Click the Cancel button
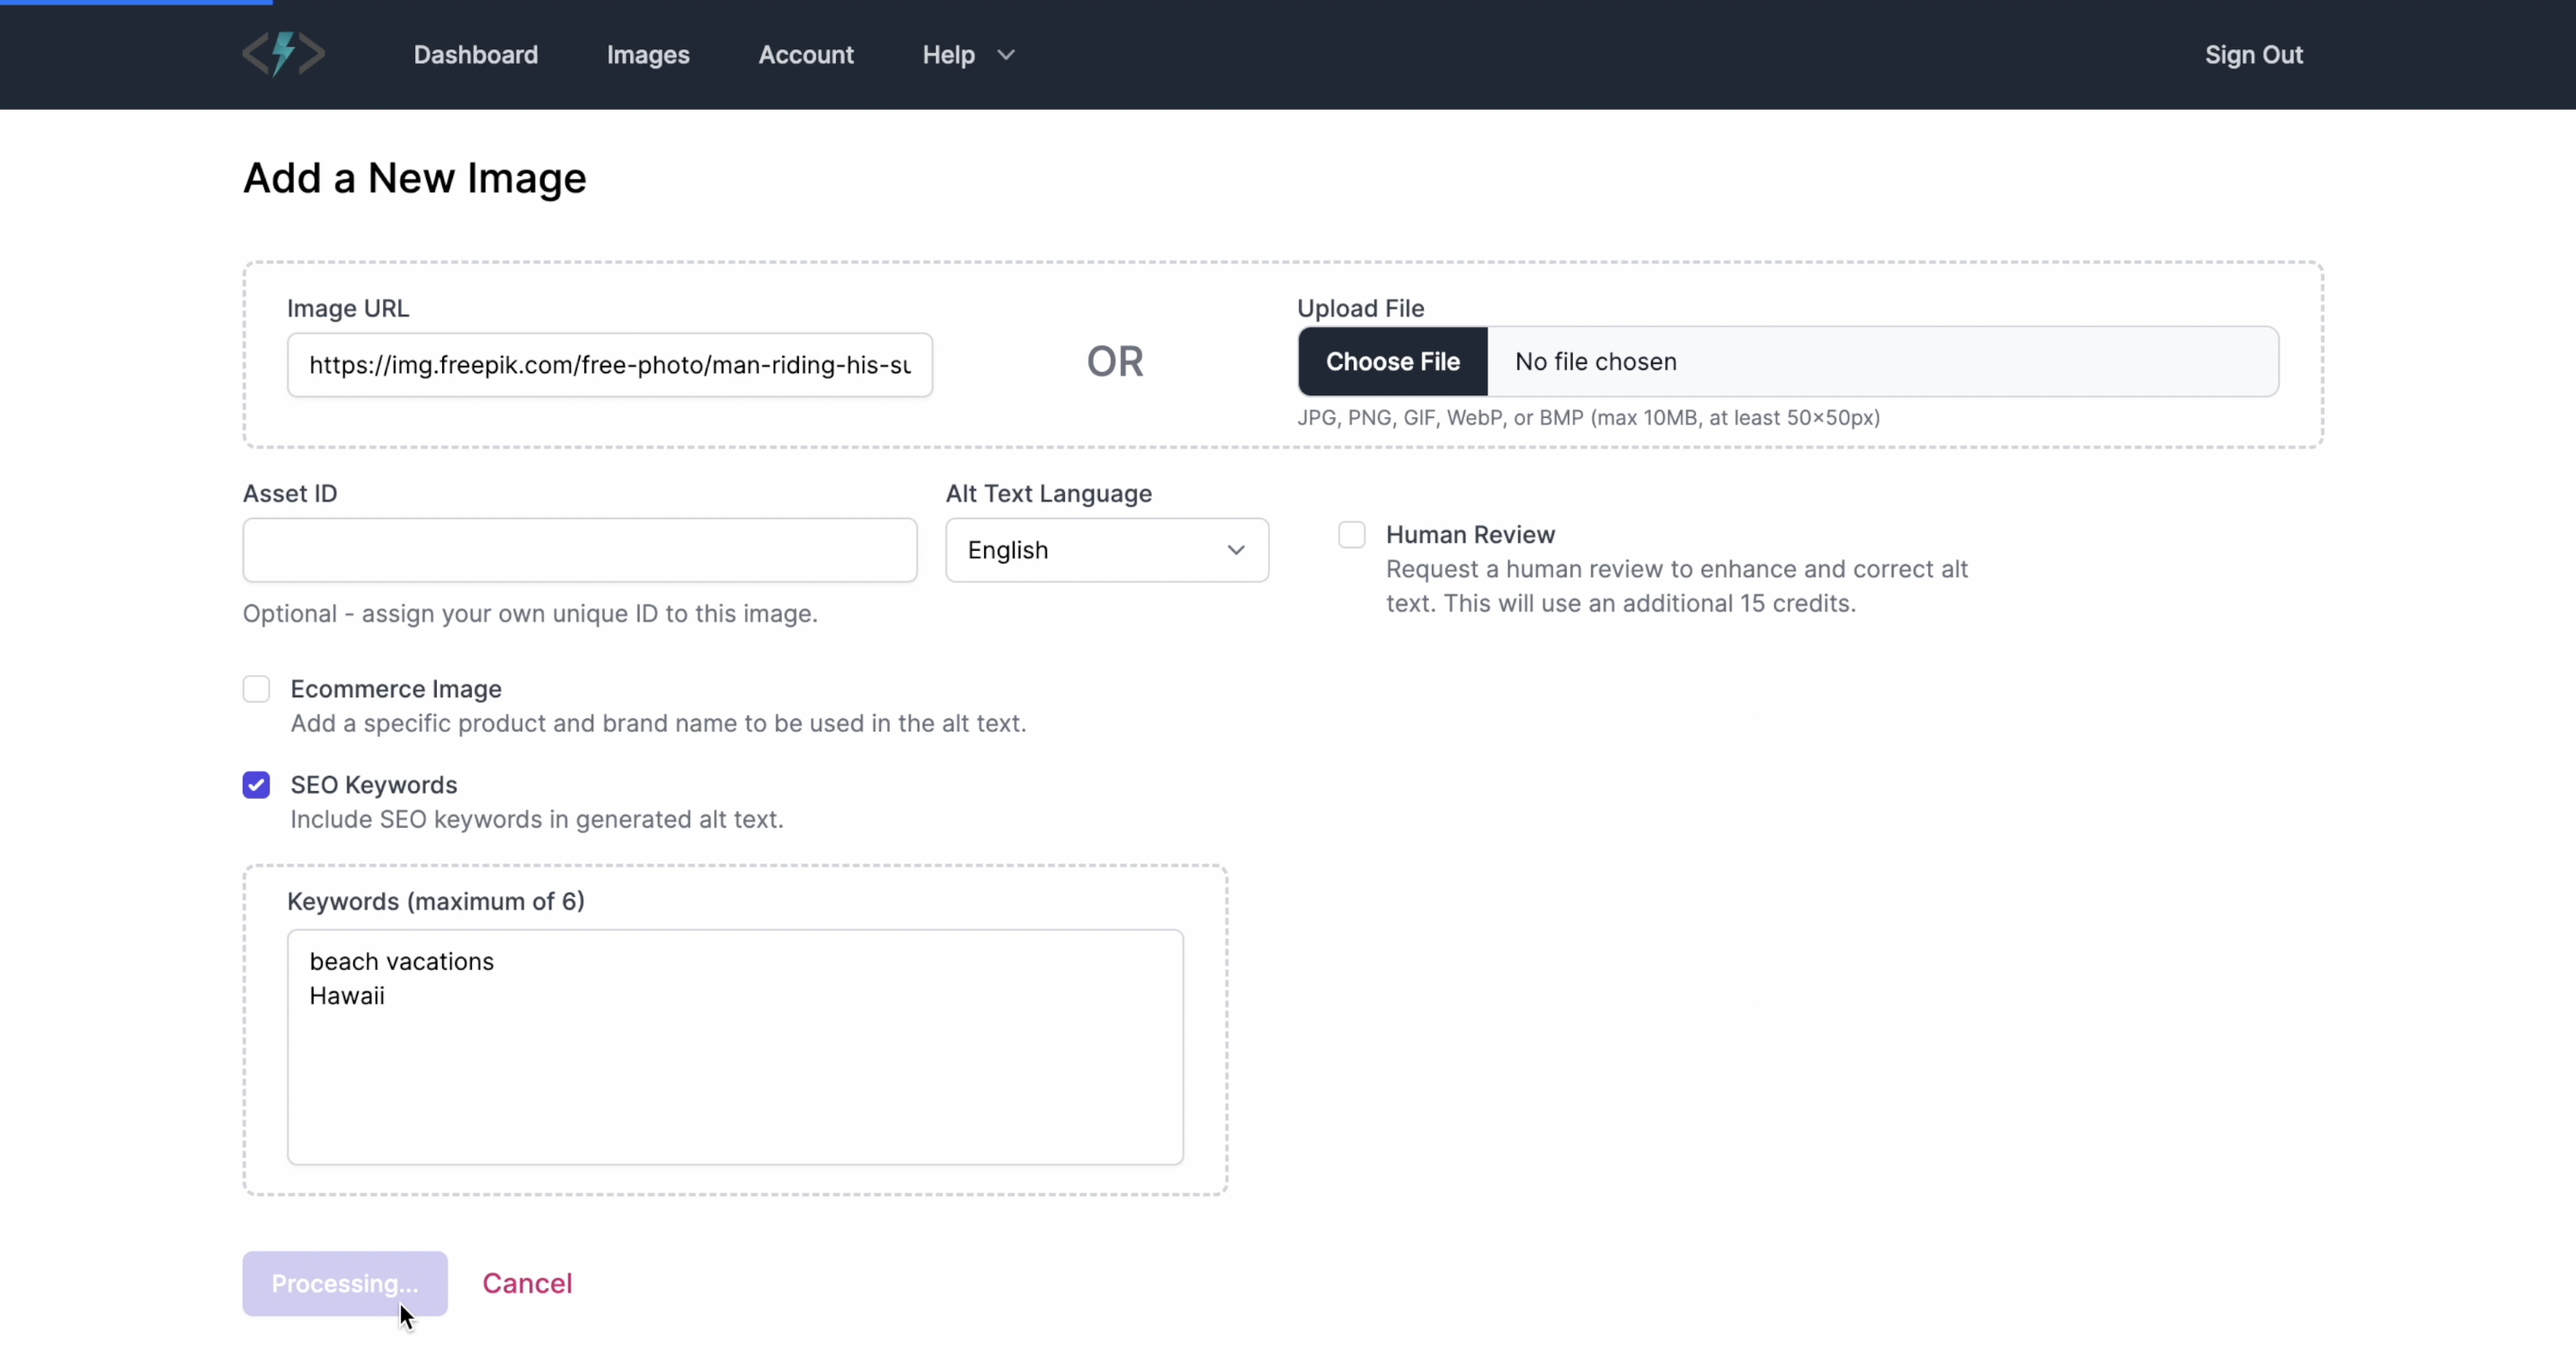Screen dimensions: 2576x1359 pyautogui.click(x=527, y=1283)
